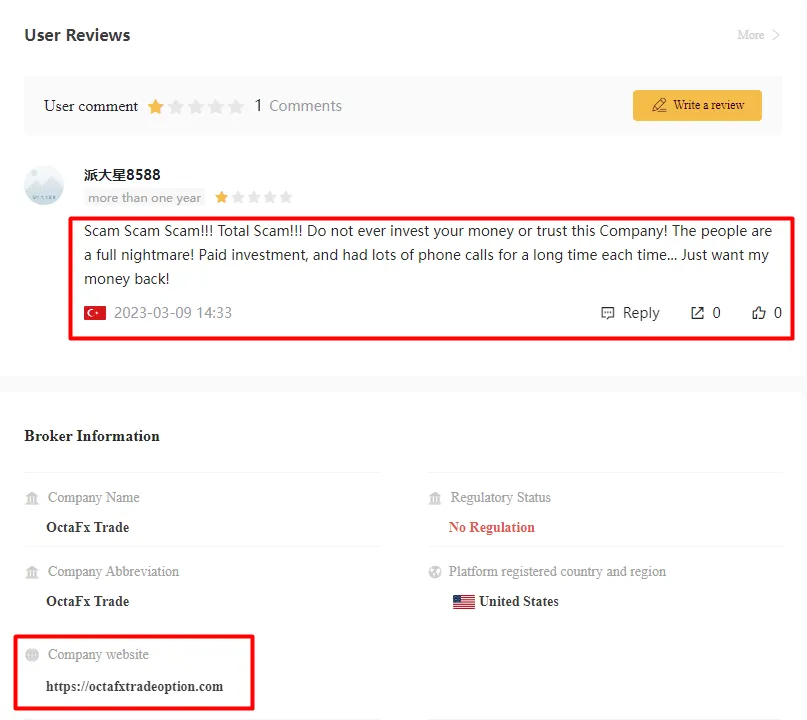Select the review timestamp 2023-03-09 14:33
The image size is (807, 720).
(173, 313)
